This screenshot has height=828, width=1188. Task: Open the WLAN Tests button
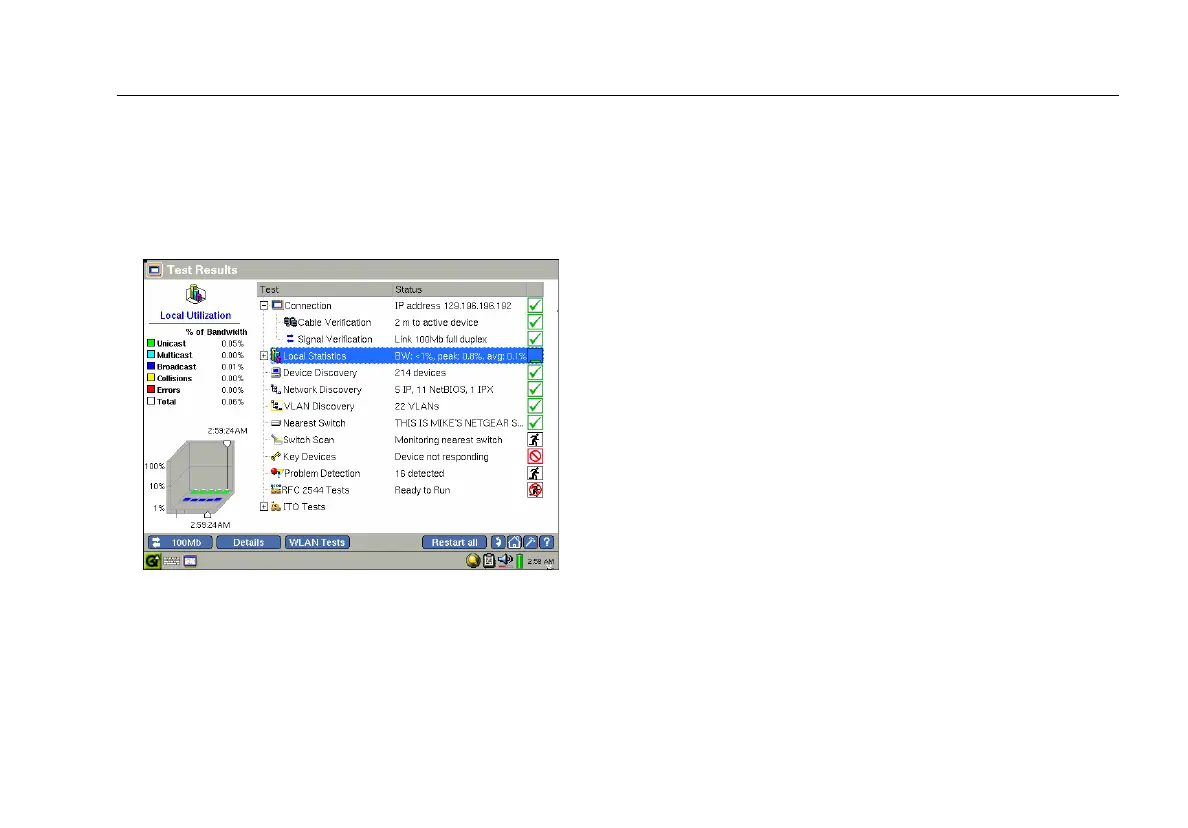(x=317, y=542)
